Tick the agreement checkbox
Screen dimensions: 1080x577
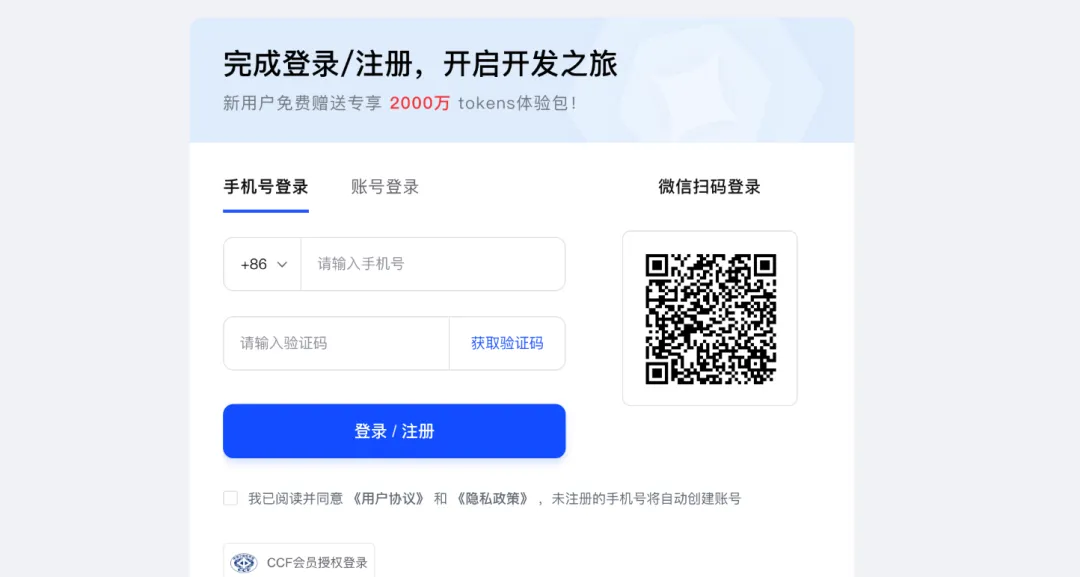pos(230,498)
